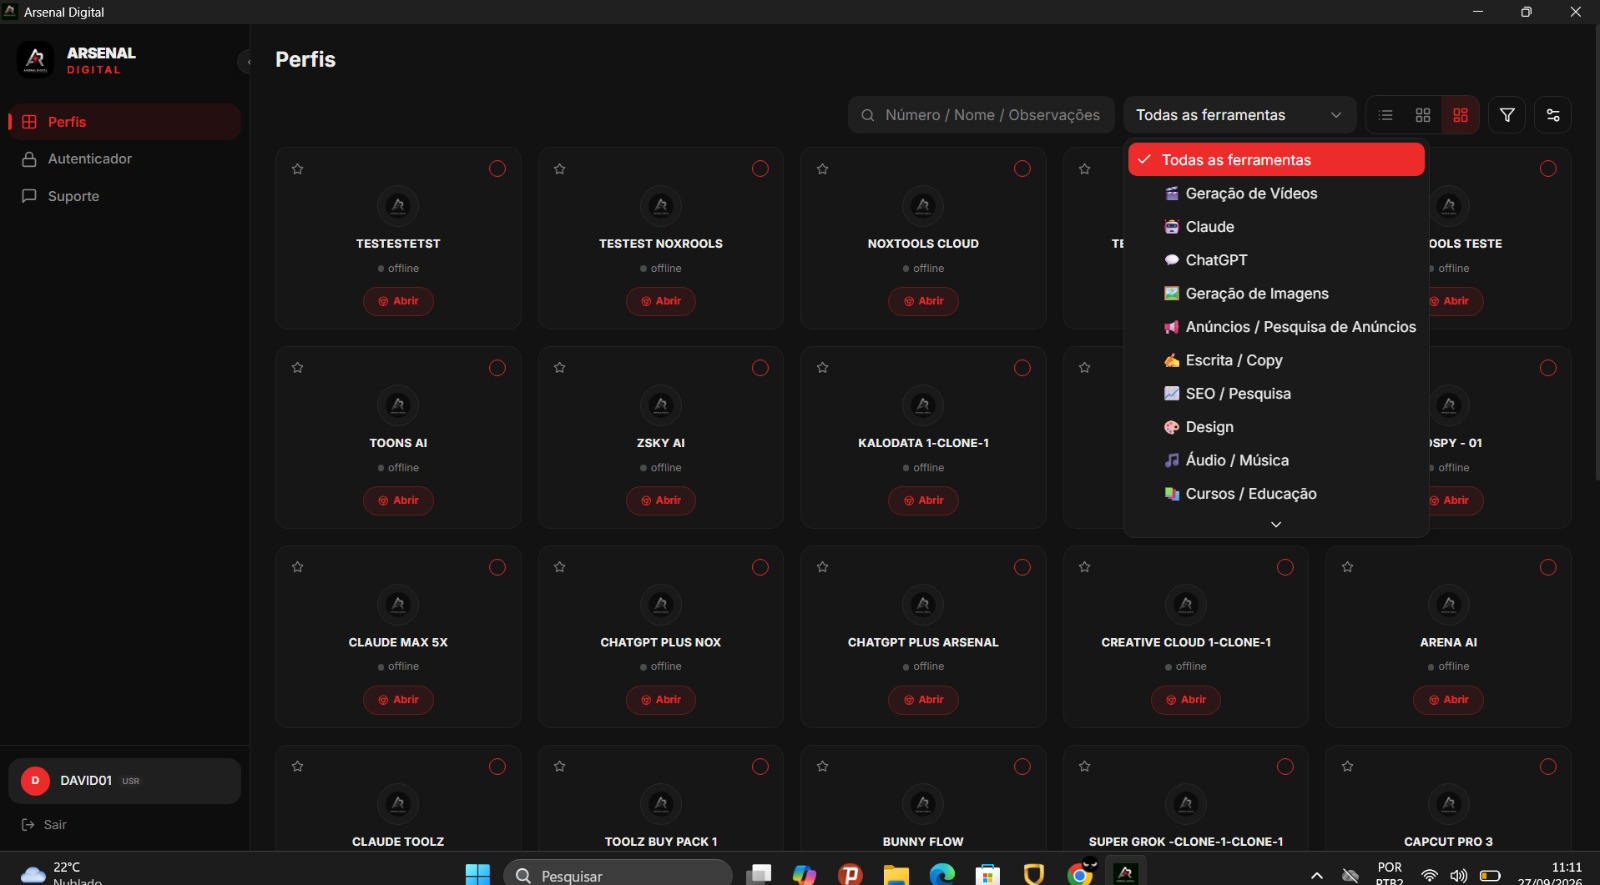
Task: Close the Todas as ferramentas combo box
Action: [1240, 115]
